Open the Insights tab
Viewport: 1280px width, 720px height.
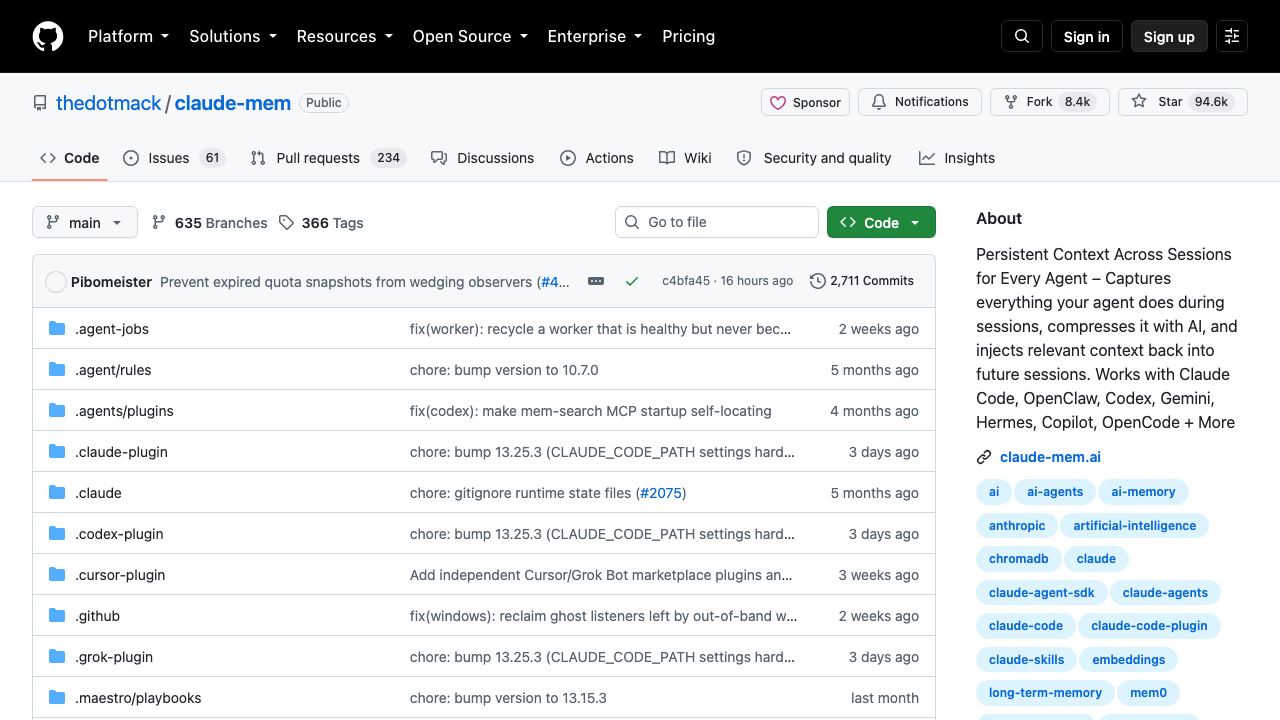[957, 158]
